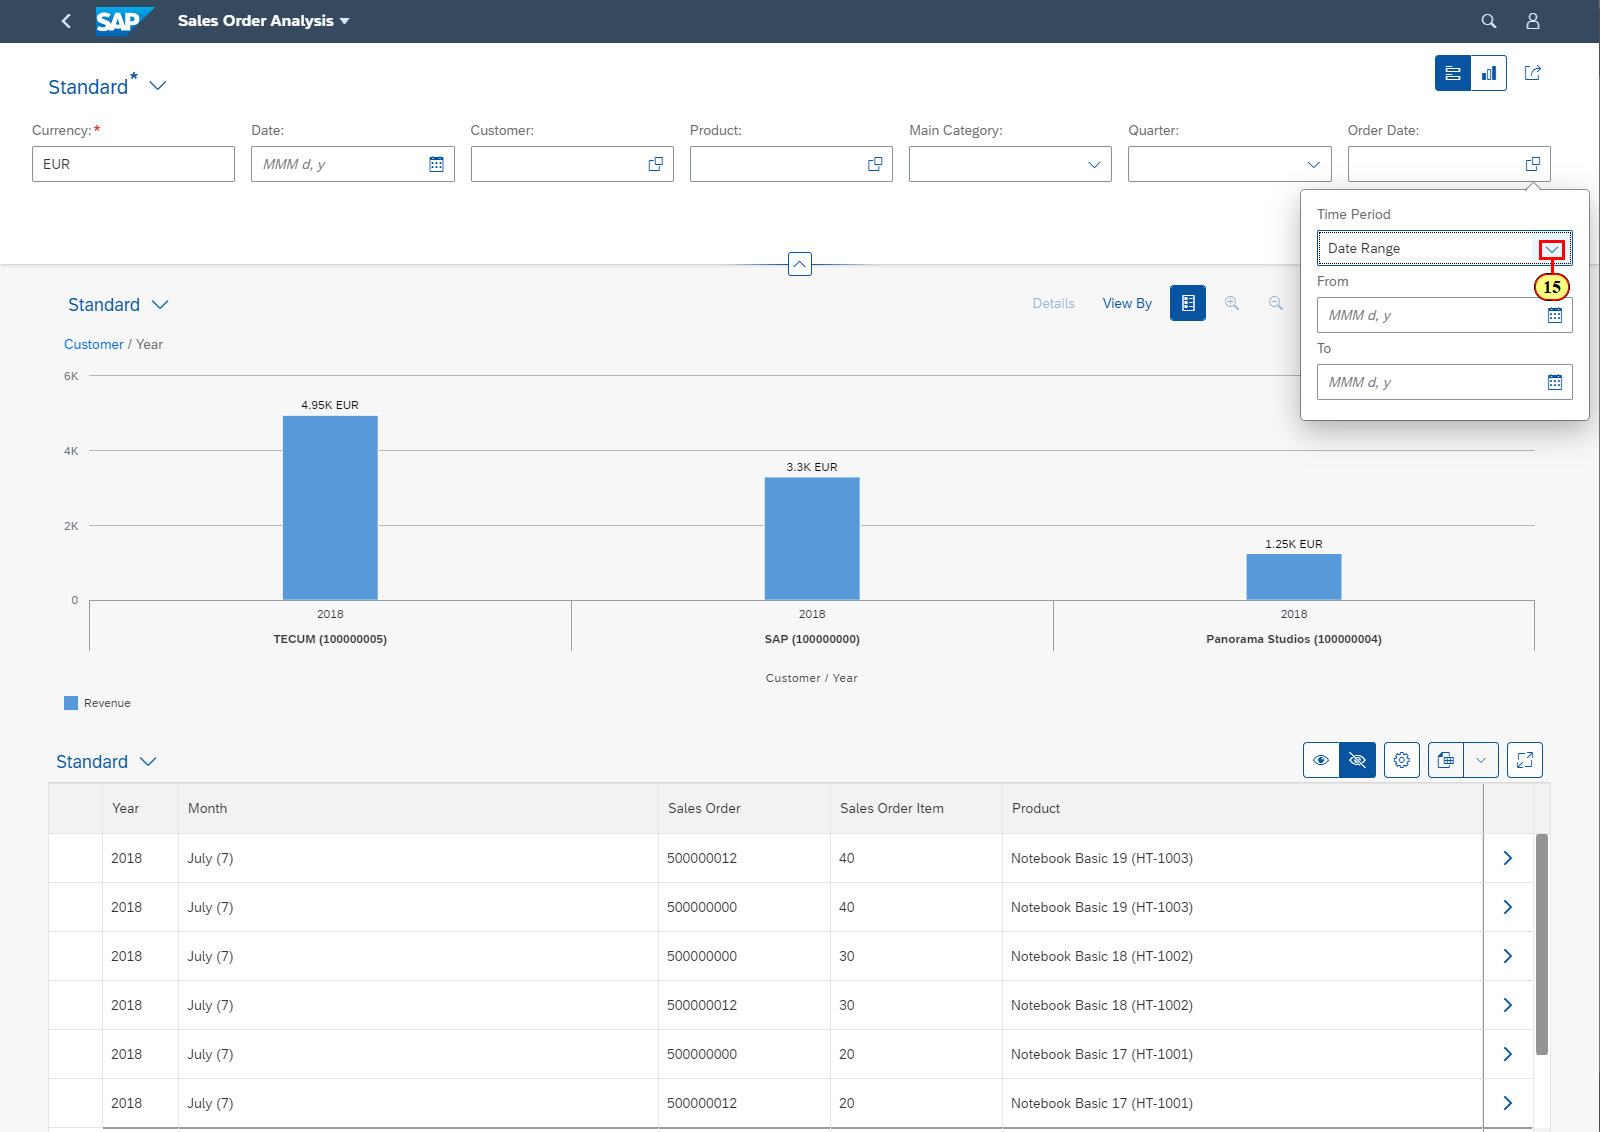Click the 'Panorama Studios (100000004)' axis label
This screenshot has height=1132, width=1600.
pos(1294,639)
